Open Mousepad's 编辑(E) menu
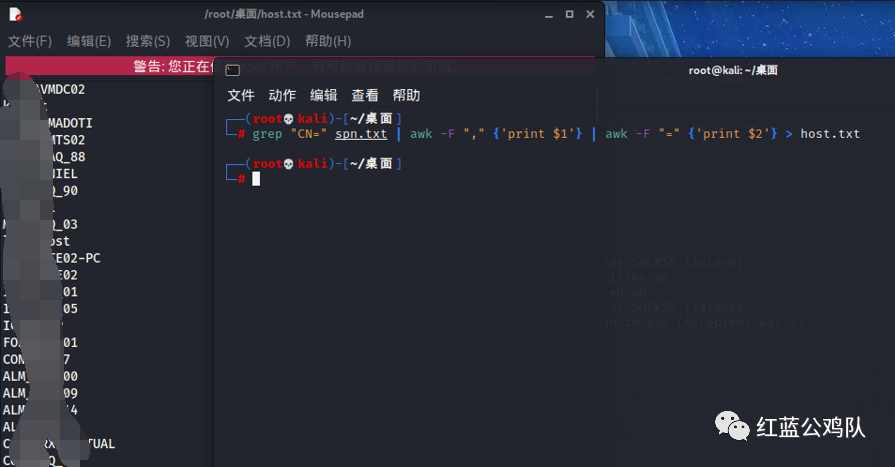Viewport: 895px width, 467px height. coord(89,41)
